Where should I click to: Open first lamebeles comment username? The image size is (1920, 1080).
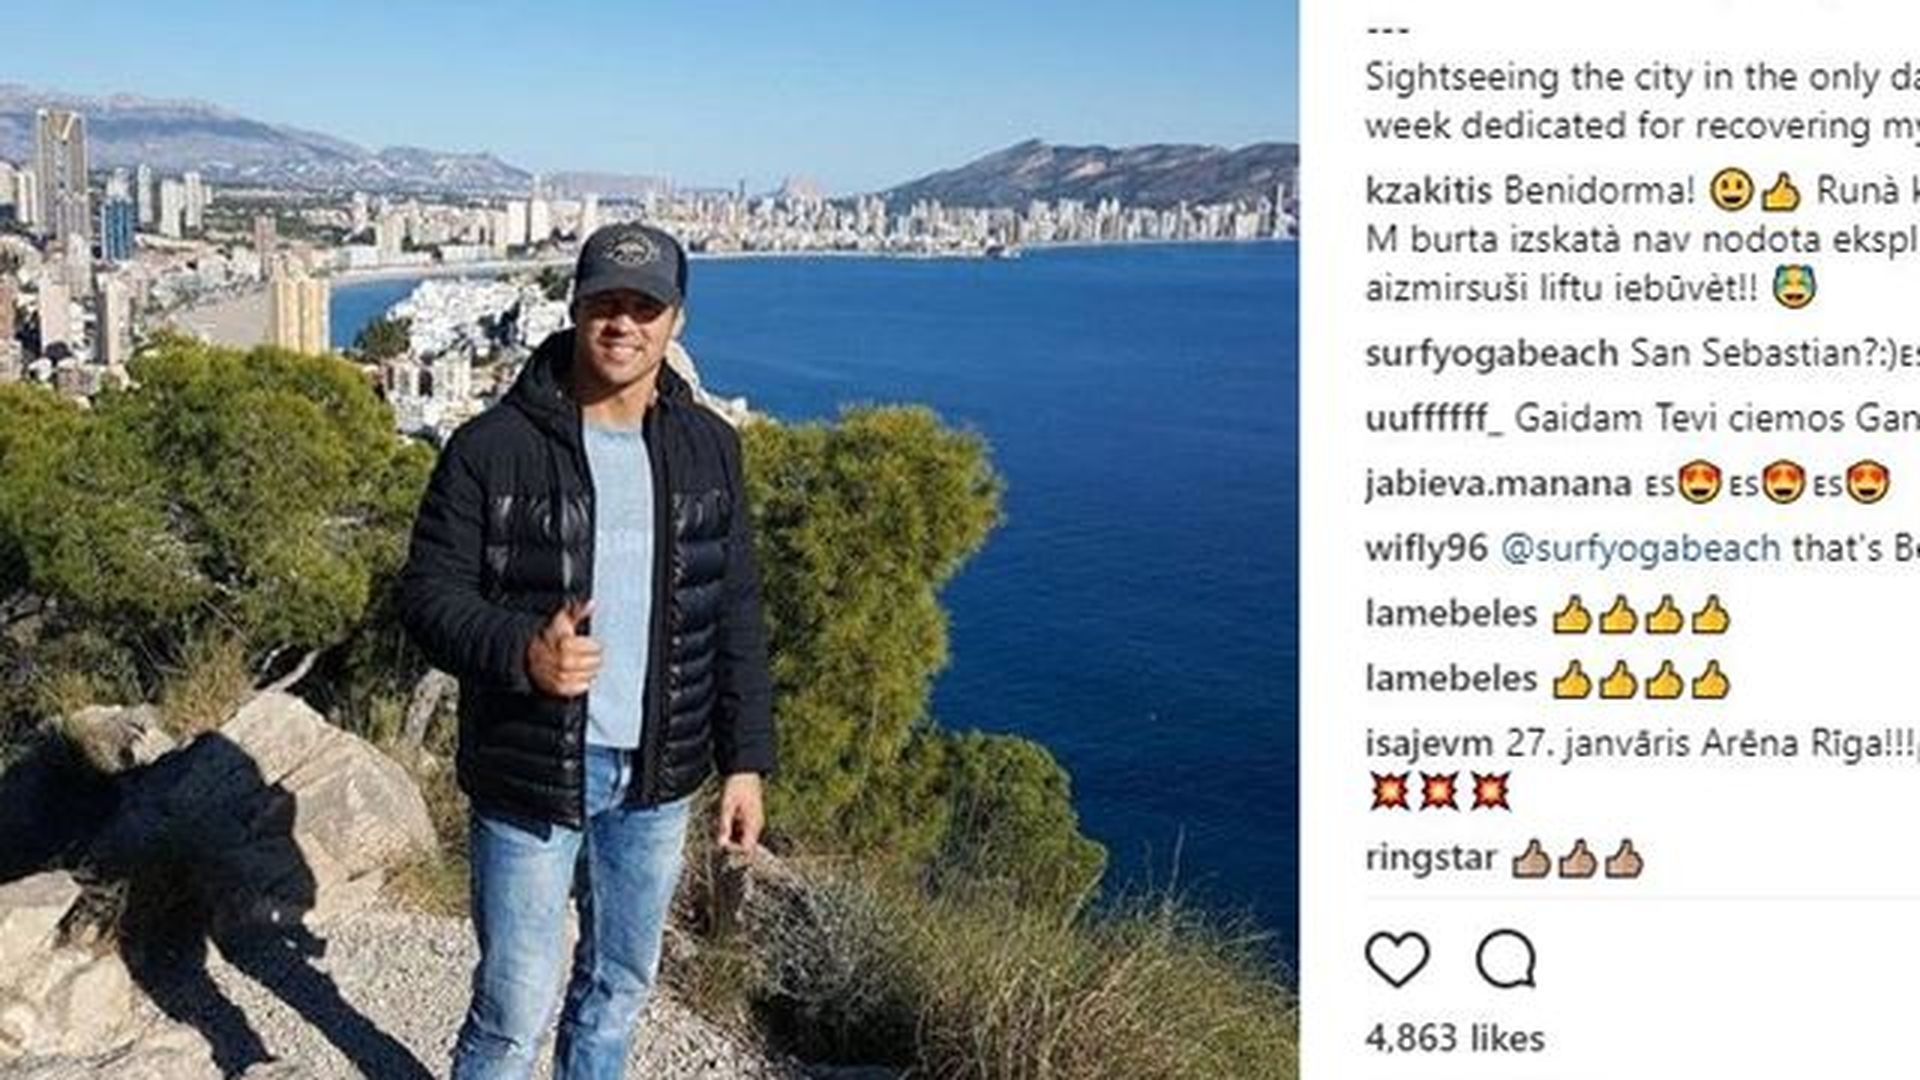point(1451,614)
